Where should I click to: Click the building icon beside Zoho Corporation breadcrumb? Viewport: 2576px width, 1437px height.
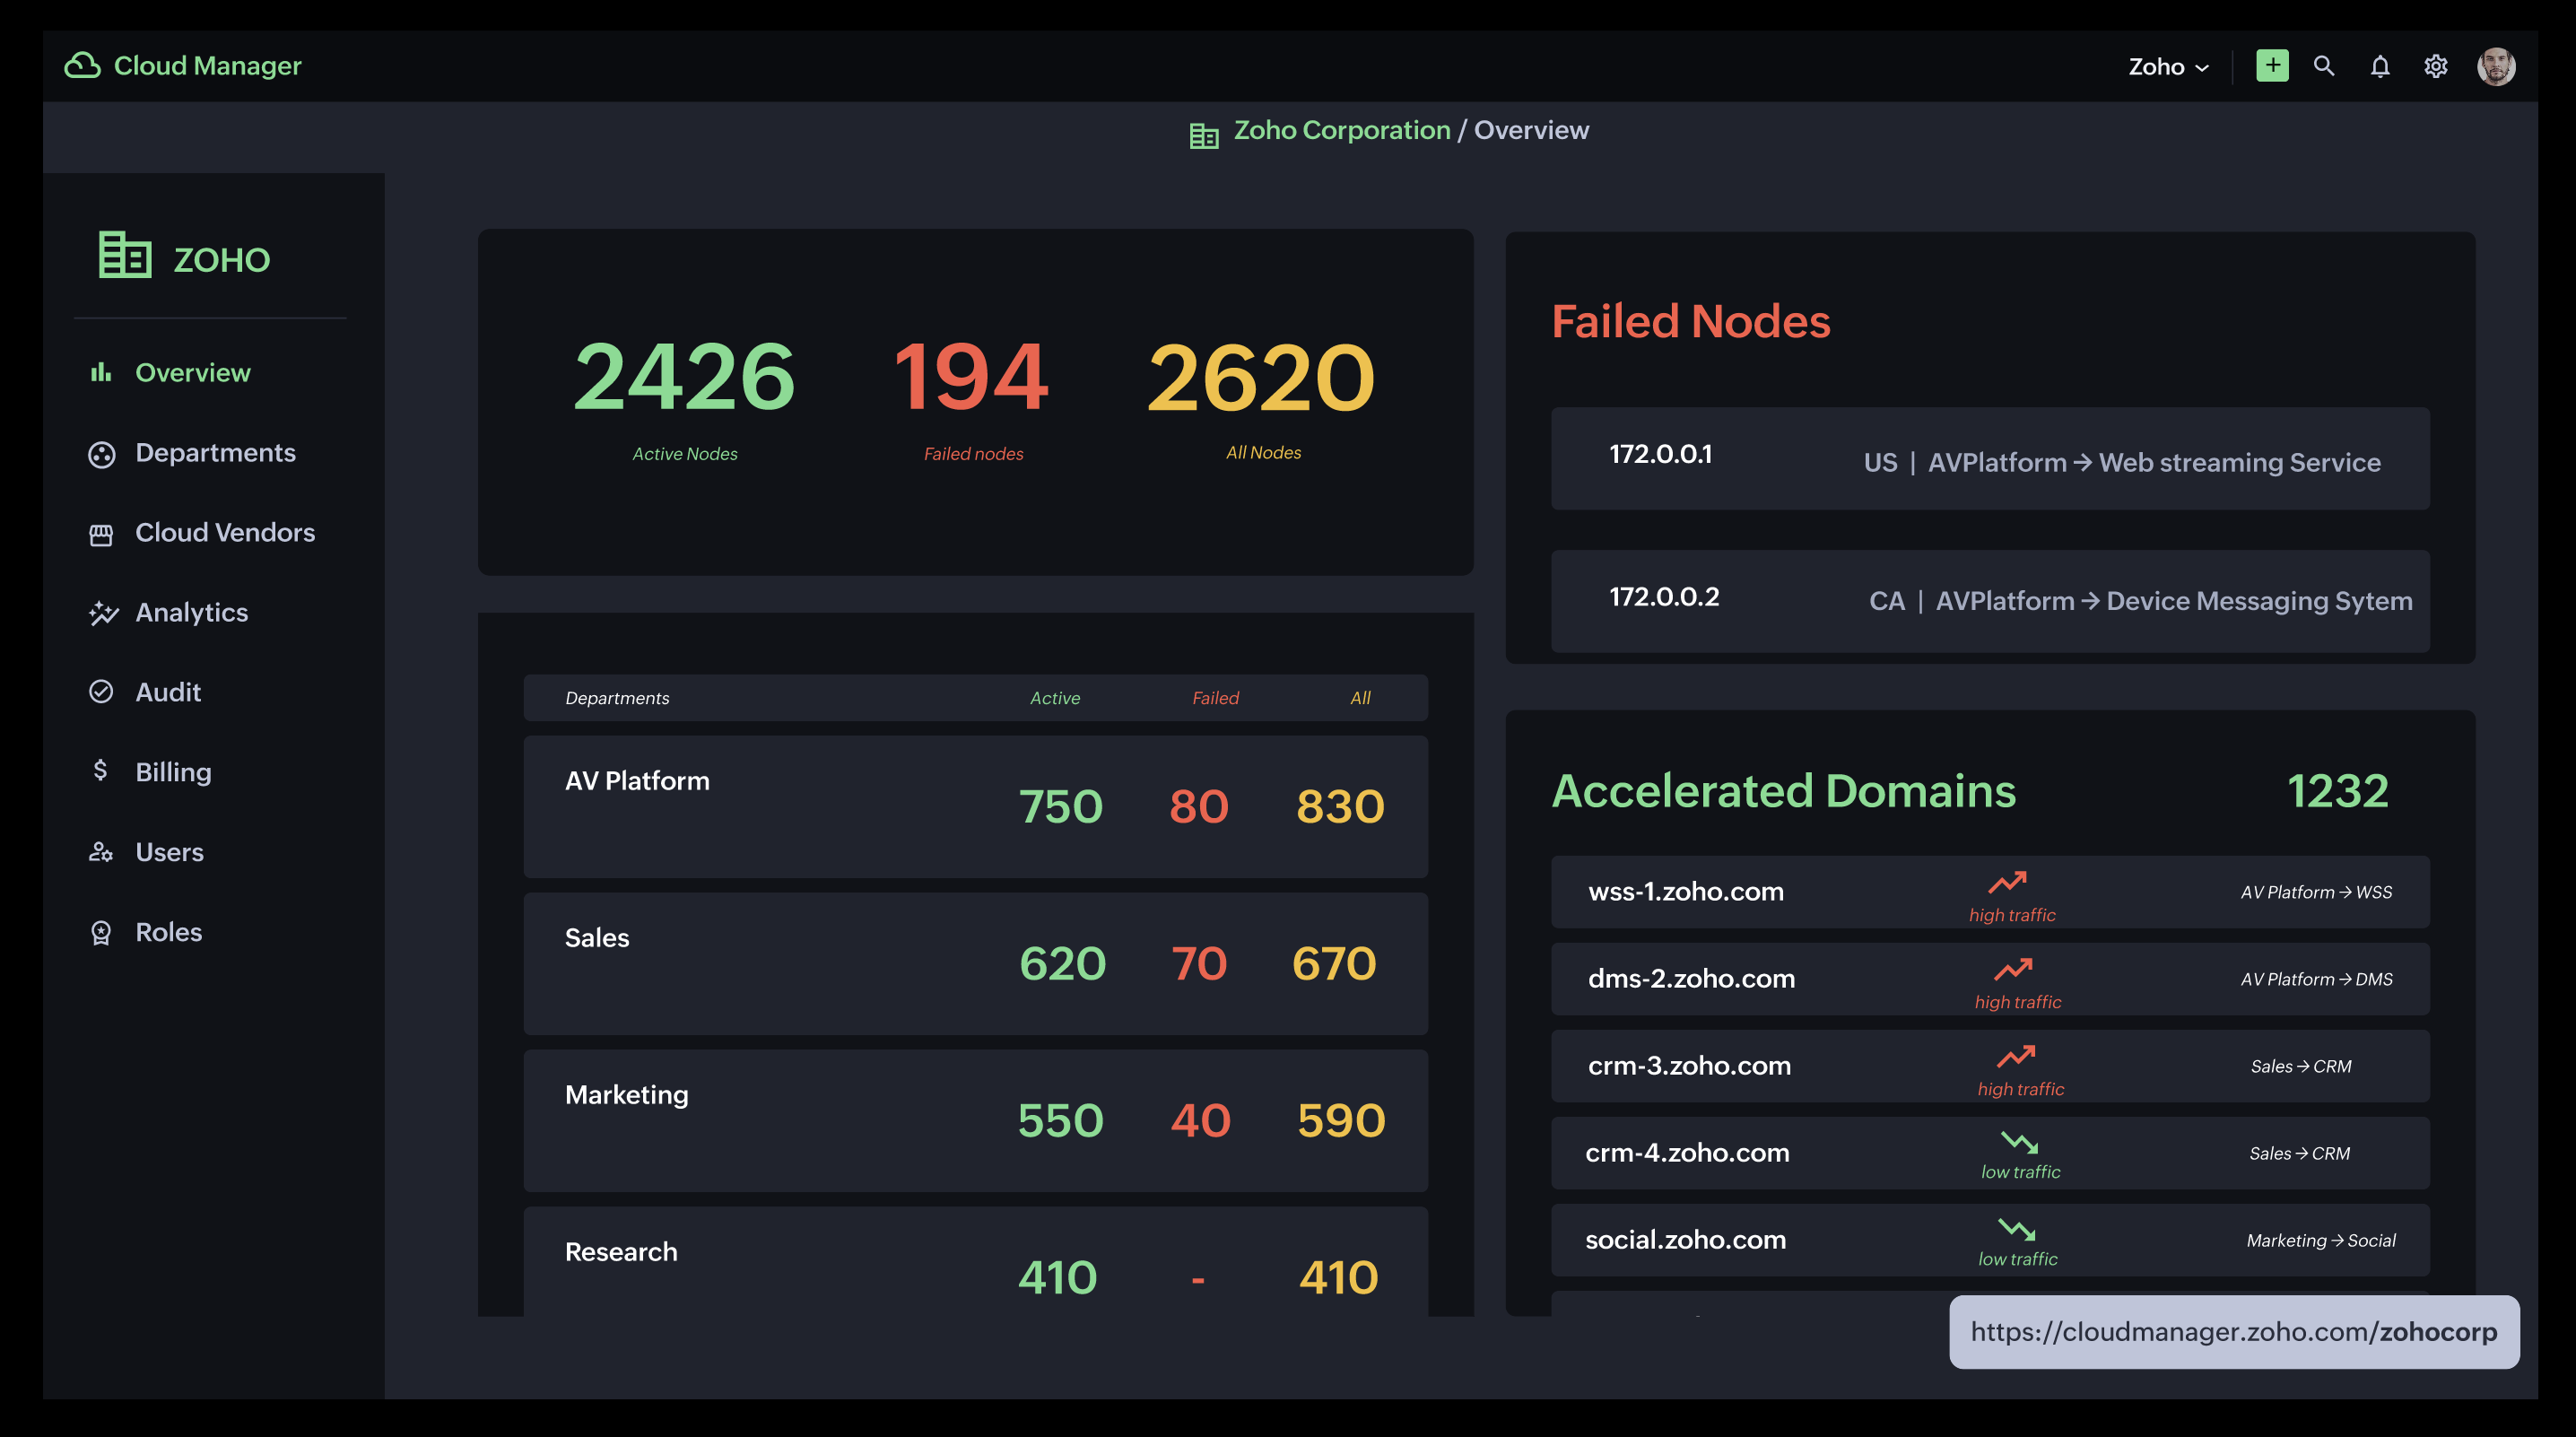click(1204, 135)
